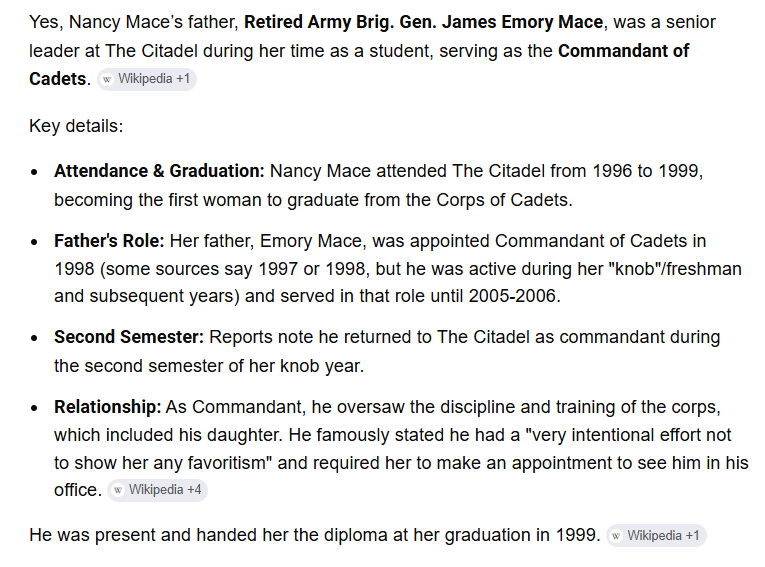
Task: Click the bullet before Attendance & Graduation
Action: (34, 172)
